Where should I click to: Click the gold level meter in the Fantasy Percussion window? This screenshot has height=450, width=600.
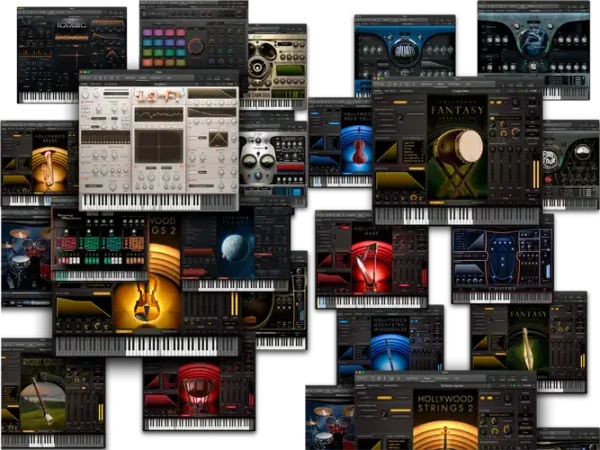click(x=536, y=174)
